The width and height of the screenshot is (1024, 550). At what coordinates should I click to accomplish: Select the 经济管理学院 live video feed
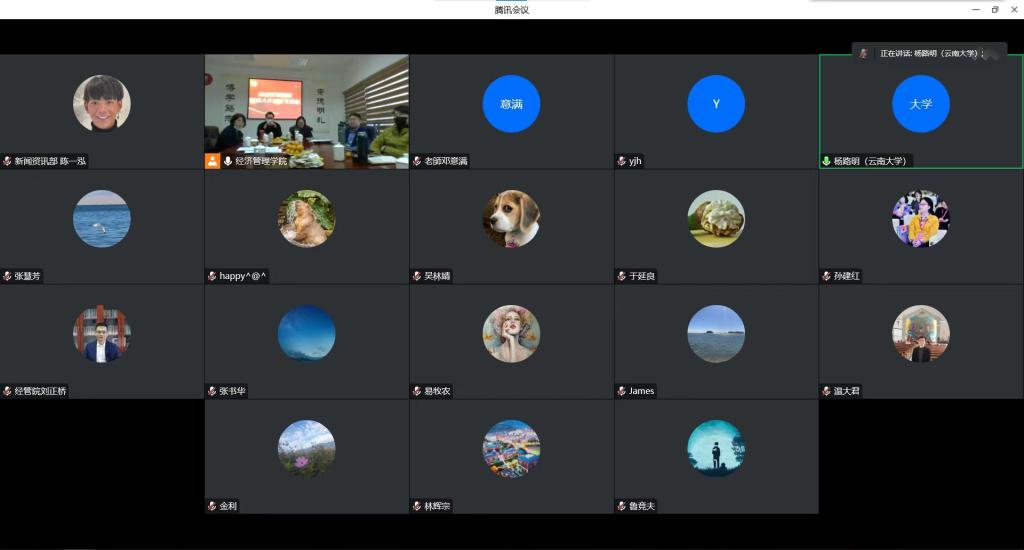tap(306, 105)
